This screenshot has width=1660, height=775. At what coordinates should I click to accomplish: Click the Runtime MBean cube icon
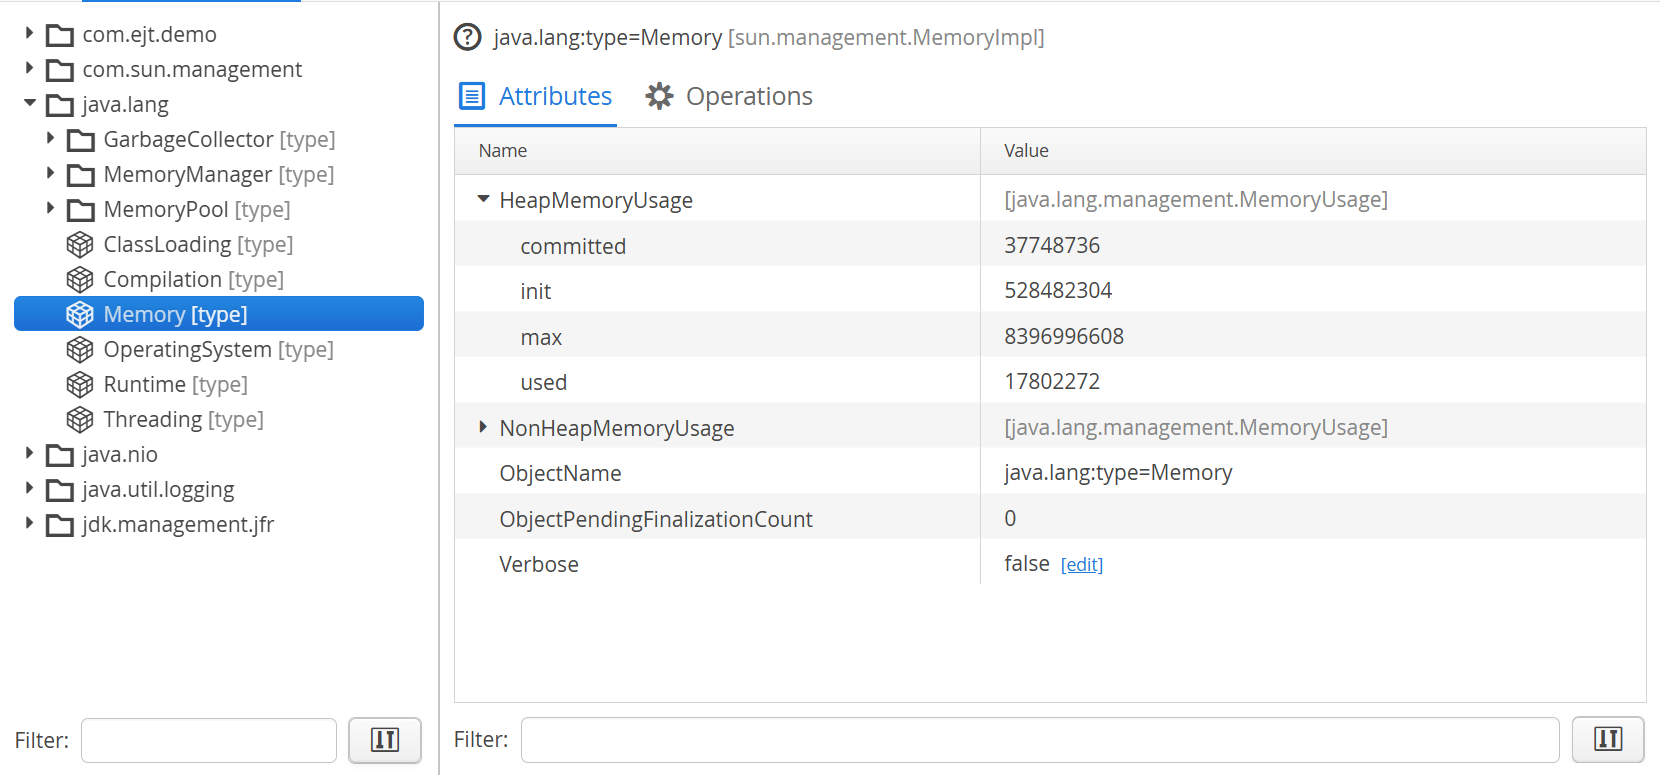80,385
